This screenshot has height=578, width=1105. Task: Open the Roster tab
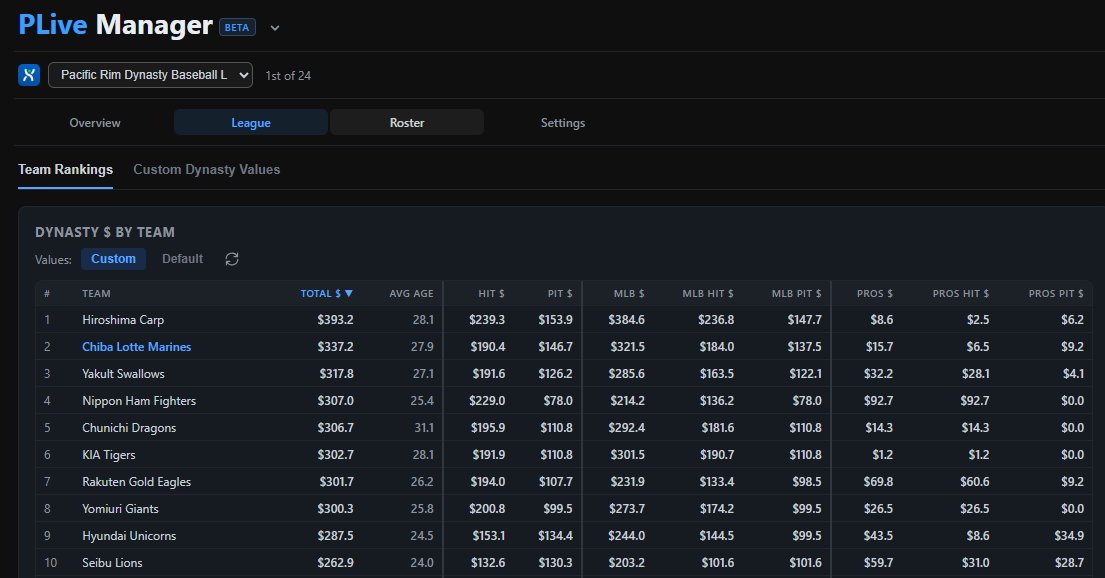pyautogui.click(x=407, y=123)
